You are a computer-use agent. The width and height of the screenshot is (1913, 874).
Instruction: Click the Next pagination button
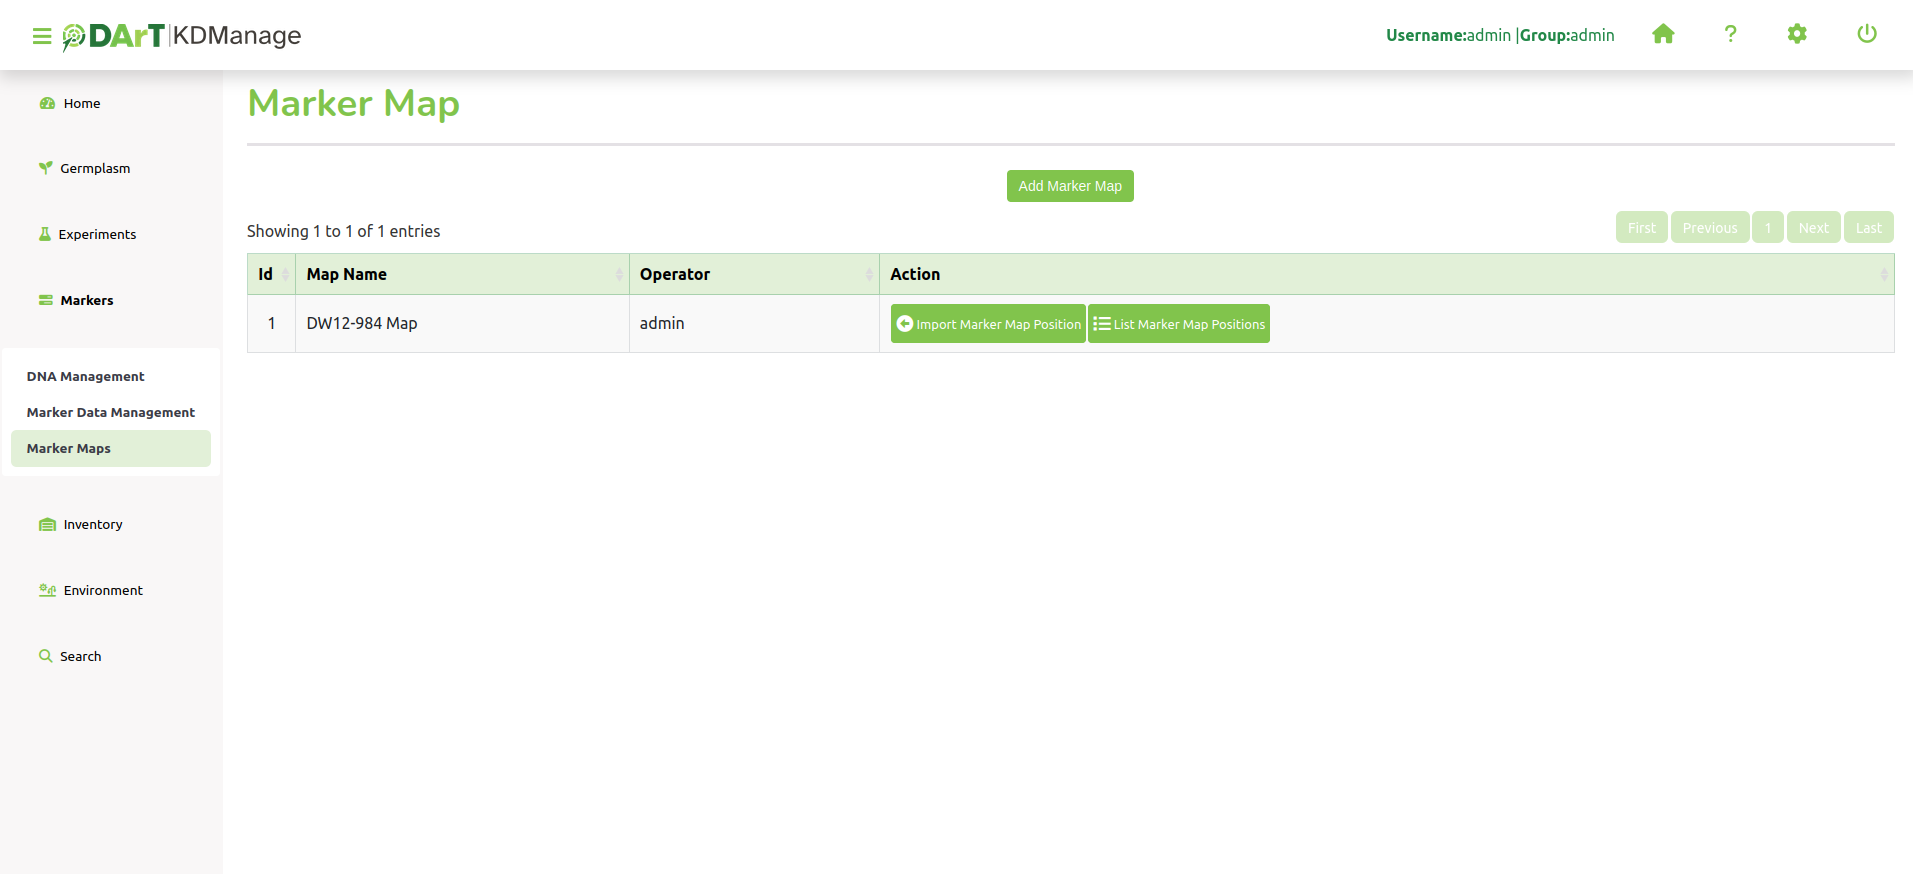tap(1813, 228)
